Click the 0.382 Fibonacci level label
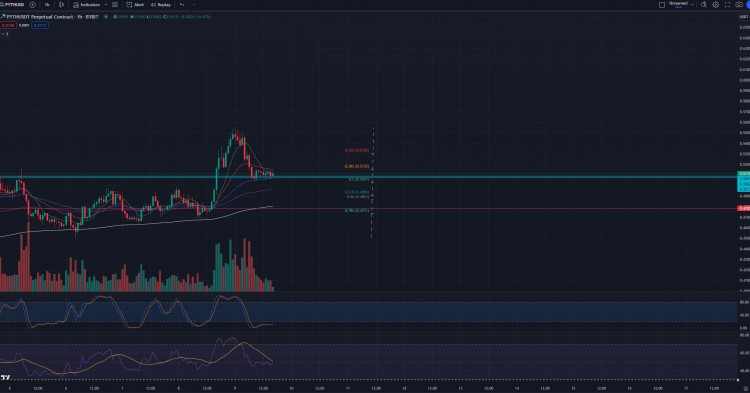The height and width of the screenshot is (393, 750). coord(357,166)
